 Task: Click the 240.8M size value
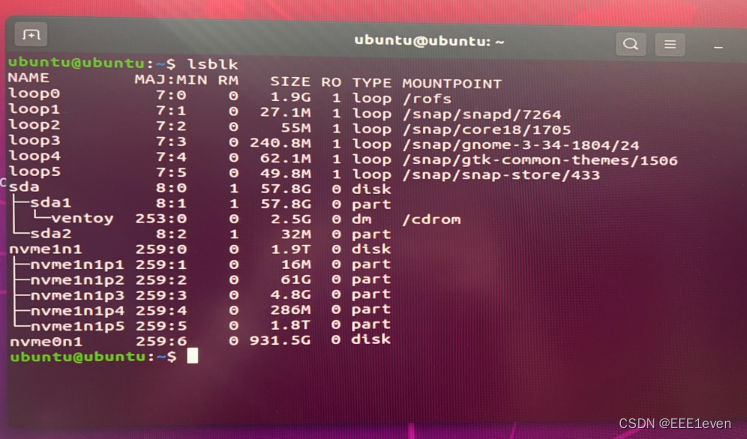pos(280,143)
